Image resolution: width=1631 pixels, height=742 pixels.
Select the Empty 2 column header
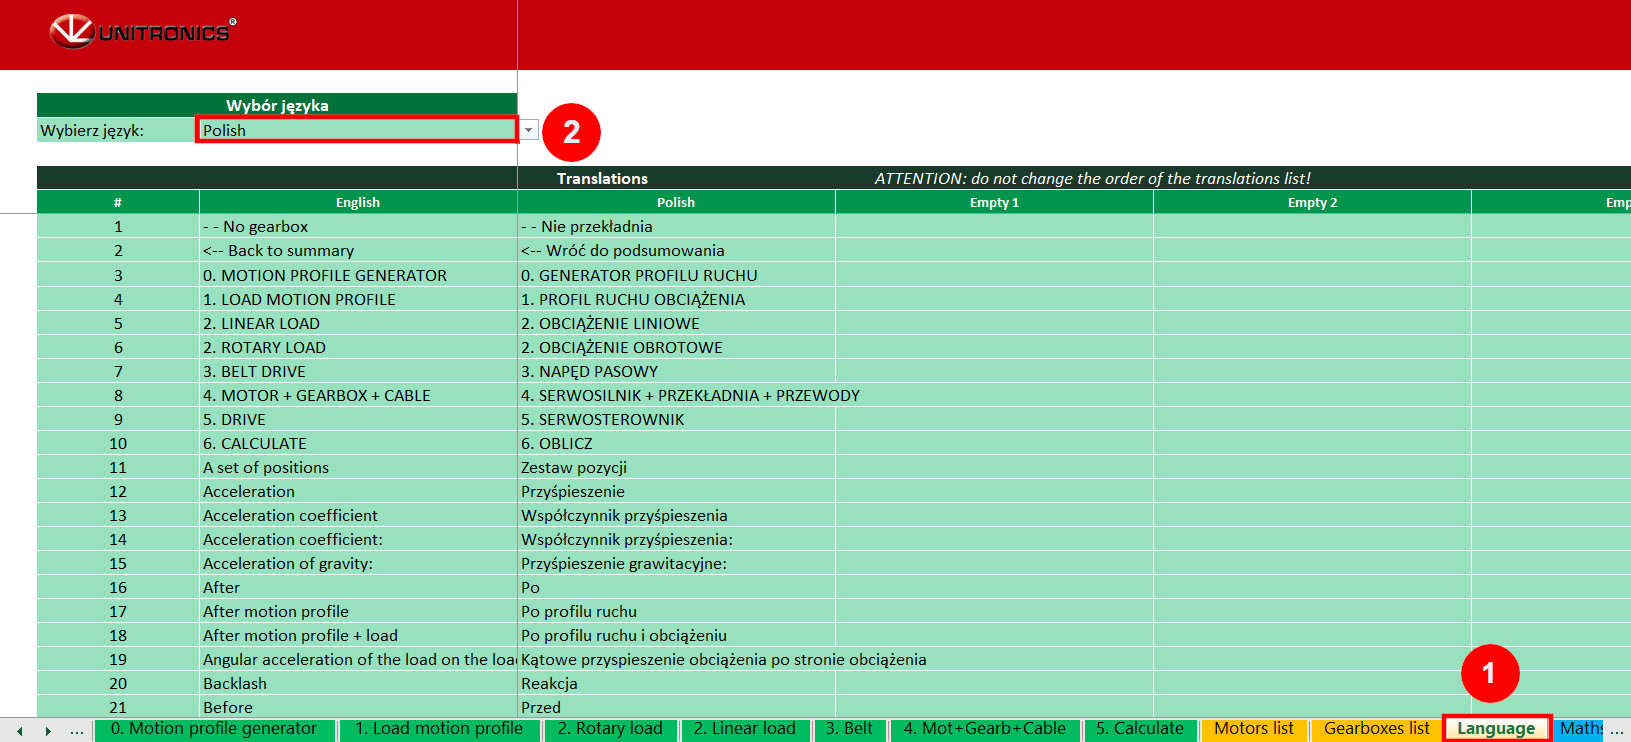pyautogui.click(x=1312, y=202)
